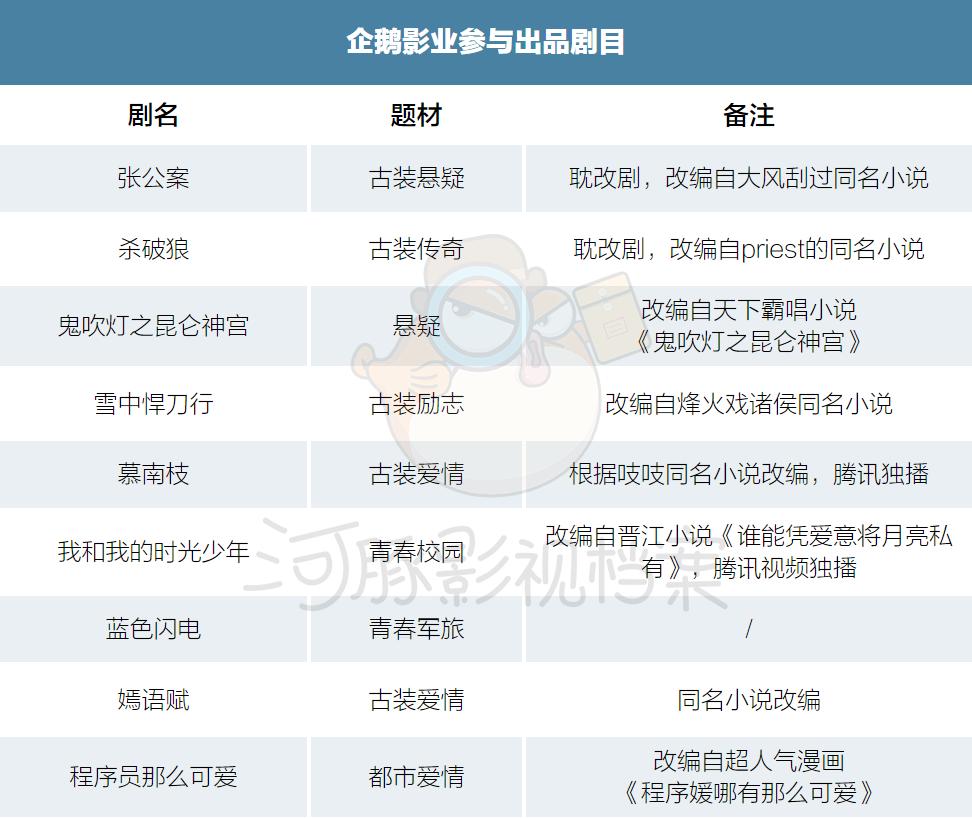Select the 程序员那么可爱 cell

(153, 777)
